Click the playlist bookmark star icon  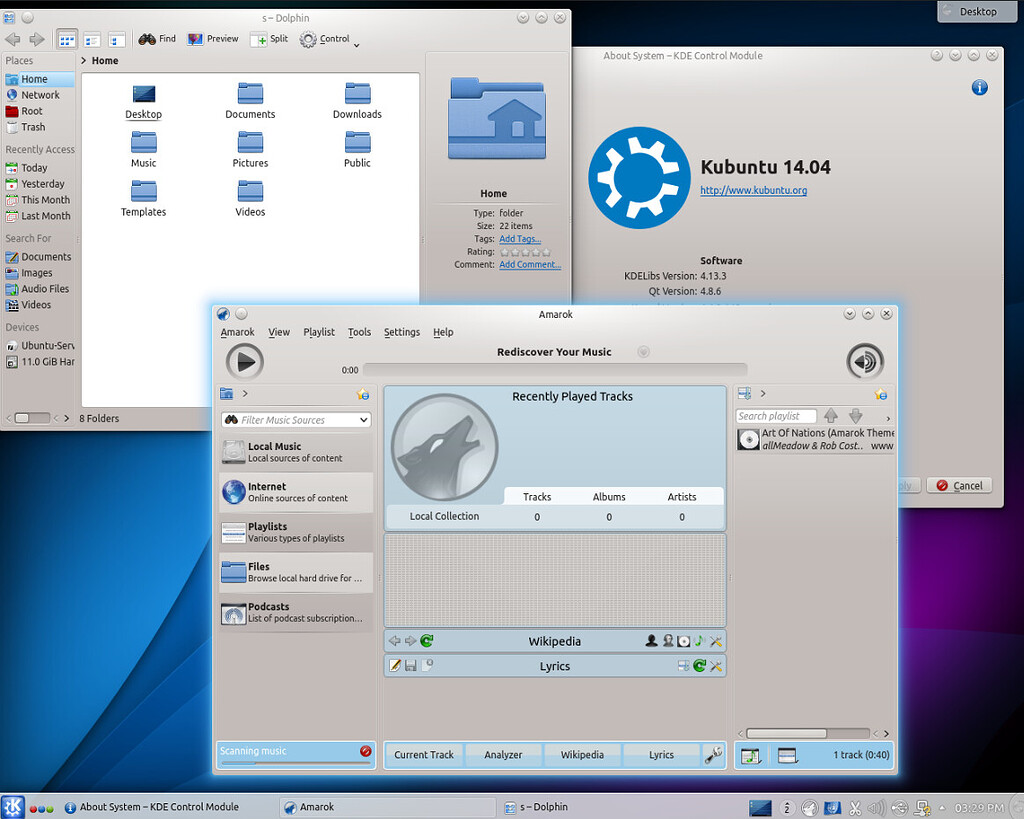[x=881, y=394]
